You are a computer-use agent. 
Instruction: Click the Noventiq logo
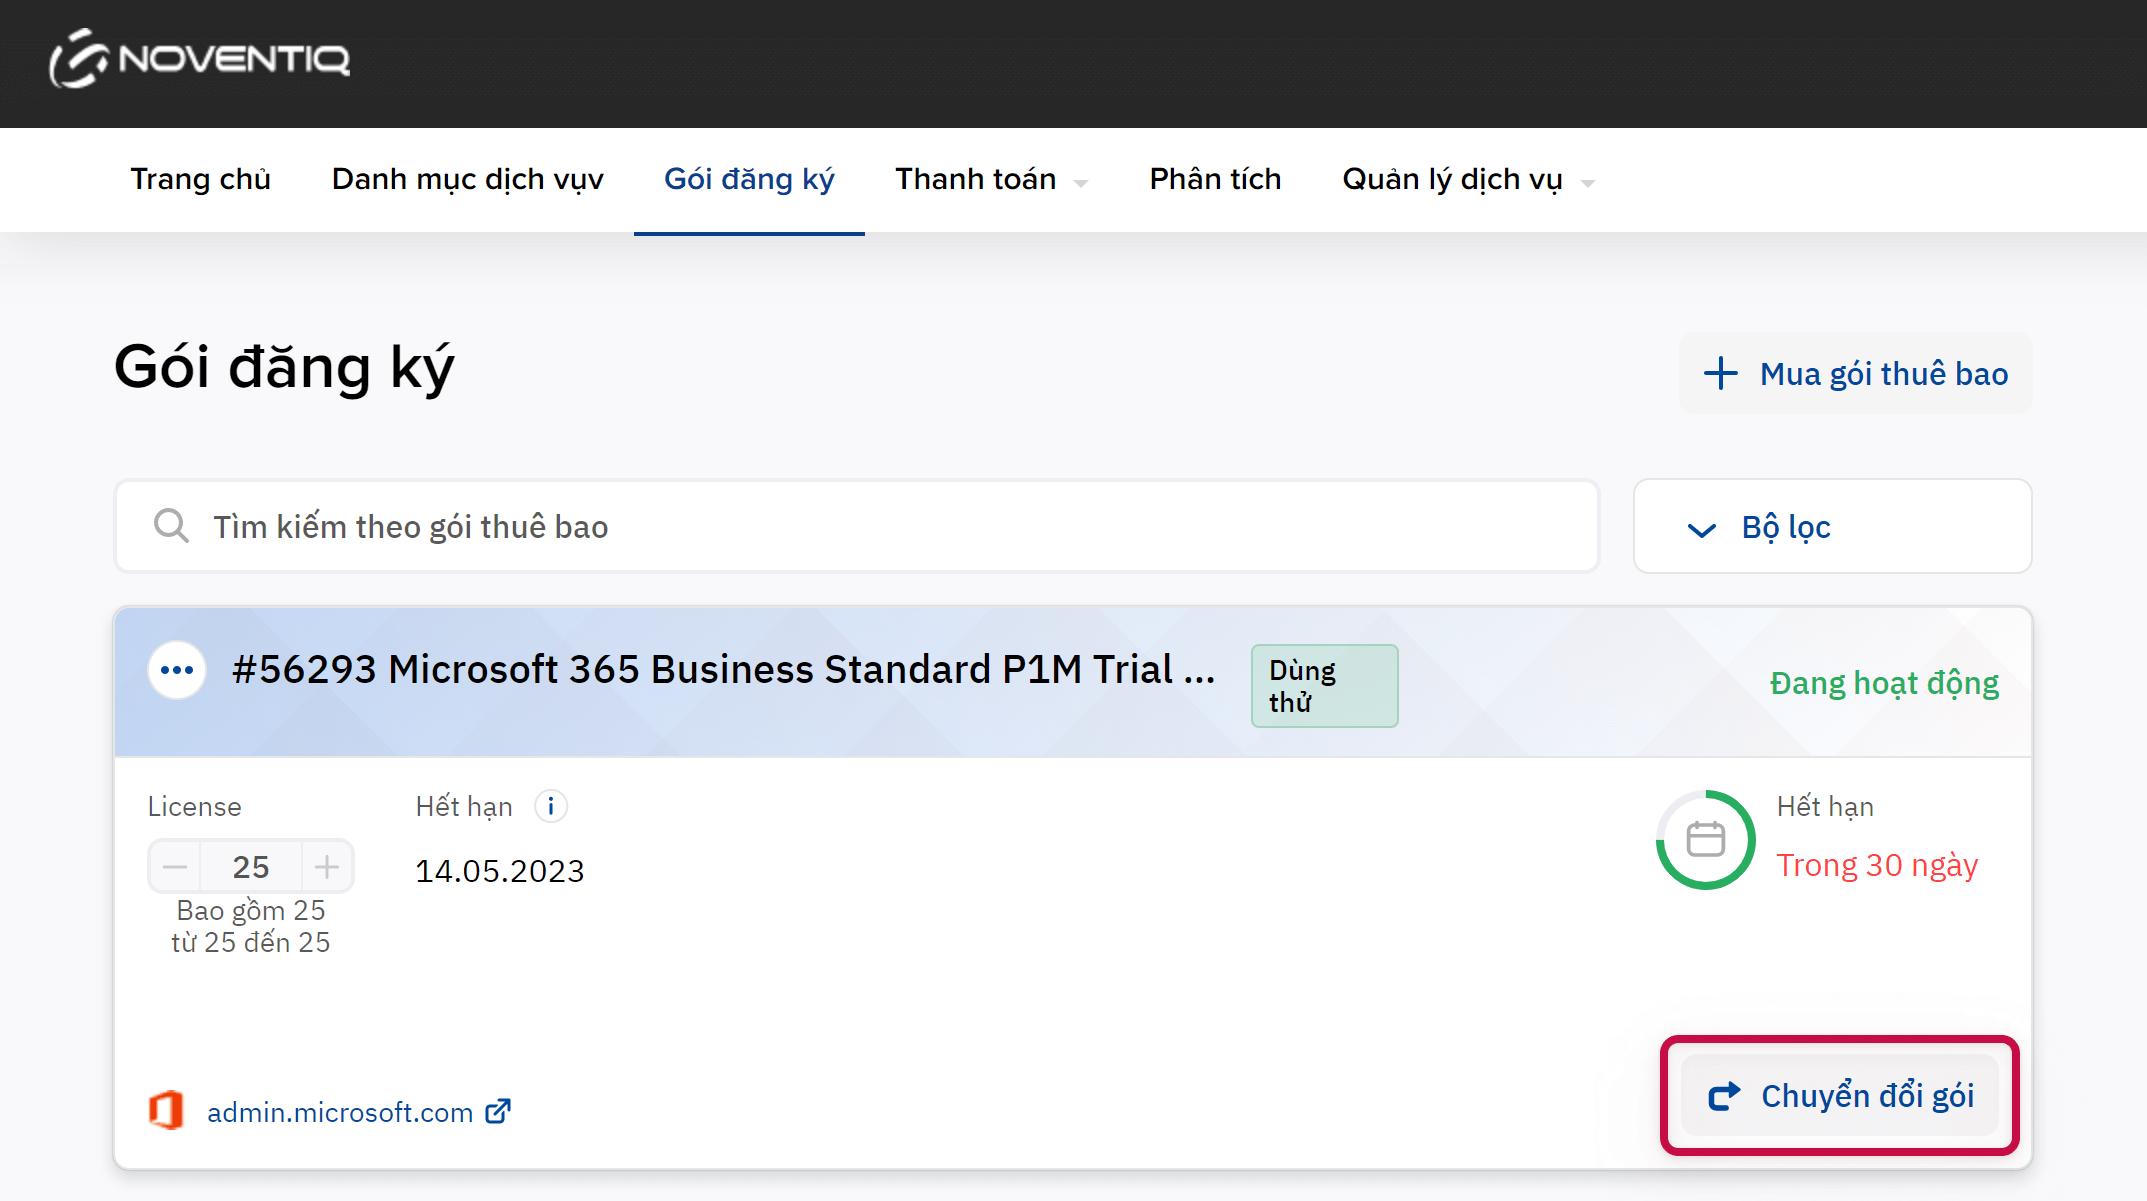coord(200,59)
